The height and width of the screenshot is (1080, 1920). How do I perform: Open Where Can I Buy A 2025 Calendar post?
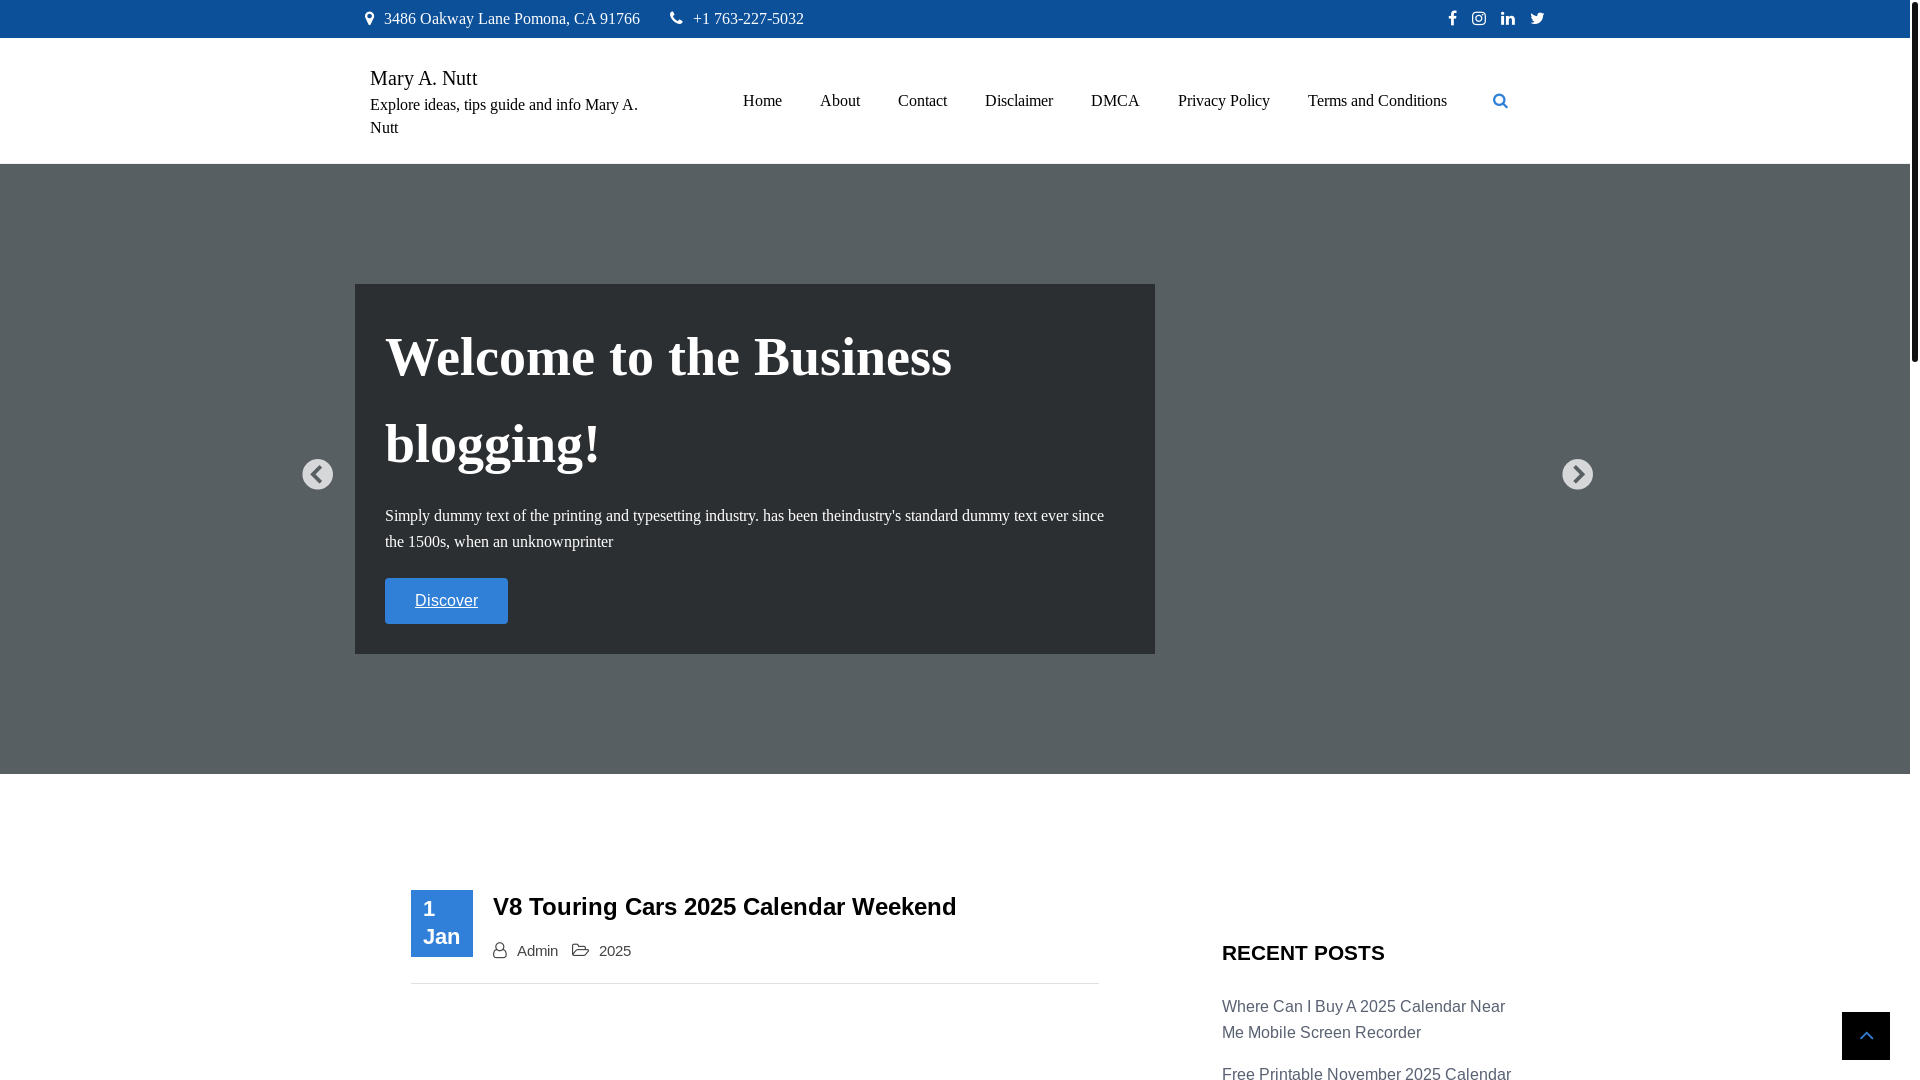tap(1363, 1019)
